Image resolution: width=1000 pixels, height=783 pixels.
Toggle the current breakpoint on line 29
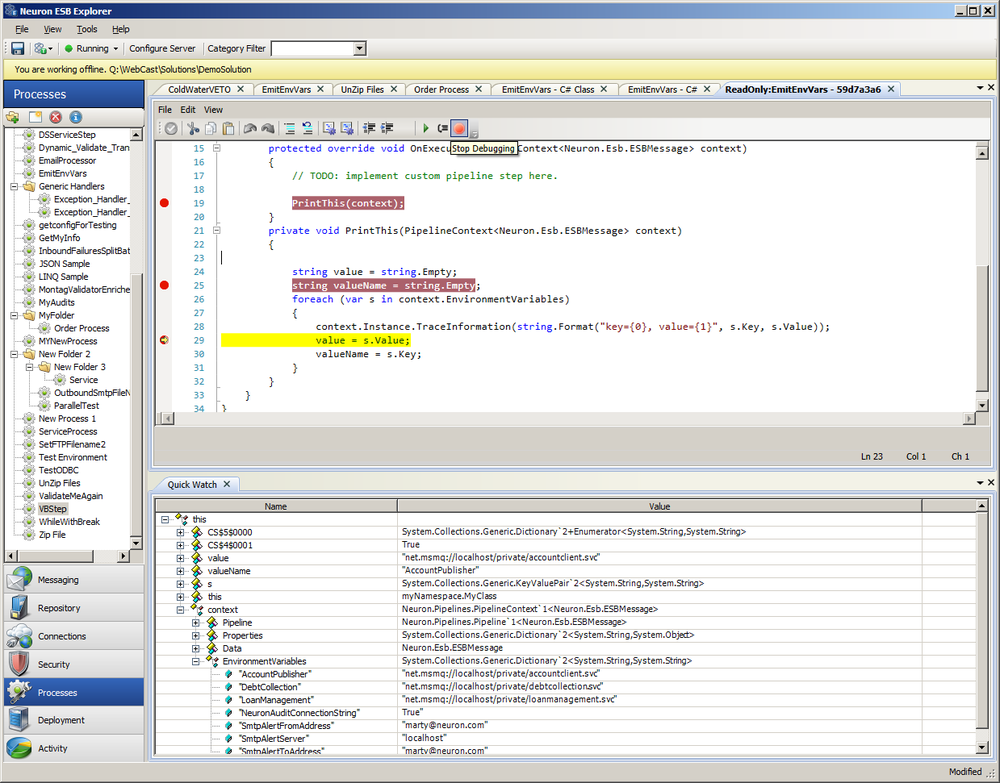coord(164,340)
